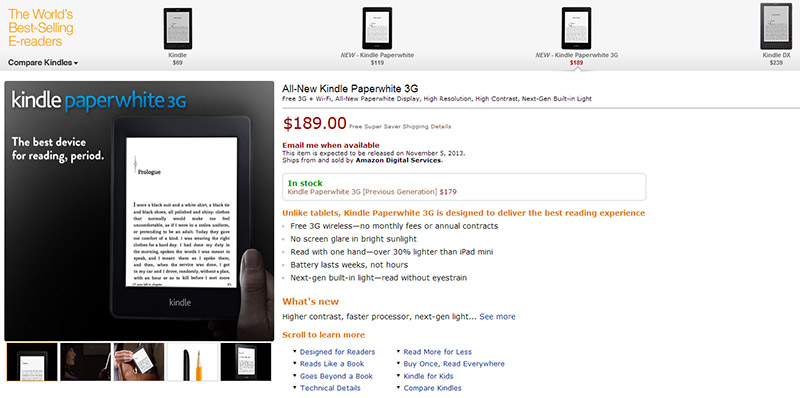Screen dimensions: 800x398
Task: Jump to Designed for Readers section
Action: [x=337, y=352]
